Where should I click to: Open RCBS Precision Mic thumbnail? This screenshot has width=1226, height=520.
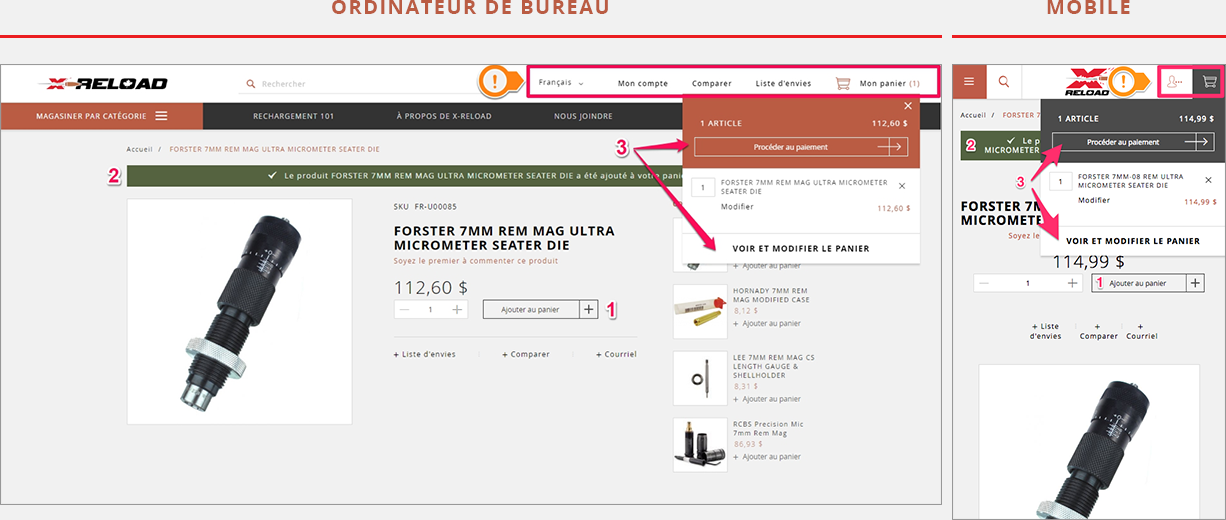(x=700, y=444)
